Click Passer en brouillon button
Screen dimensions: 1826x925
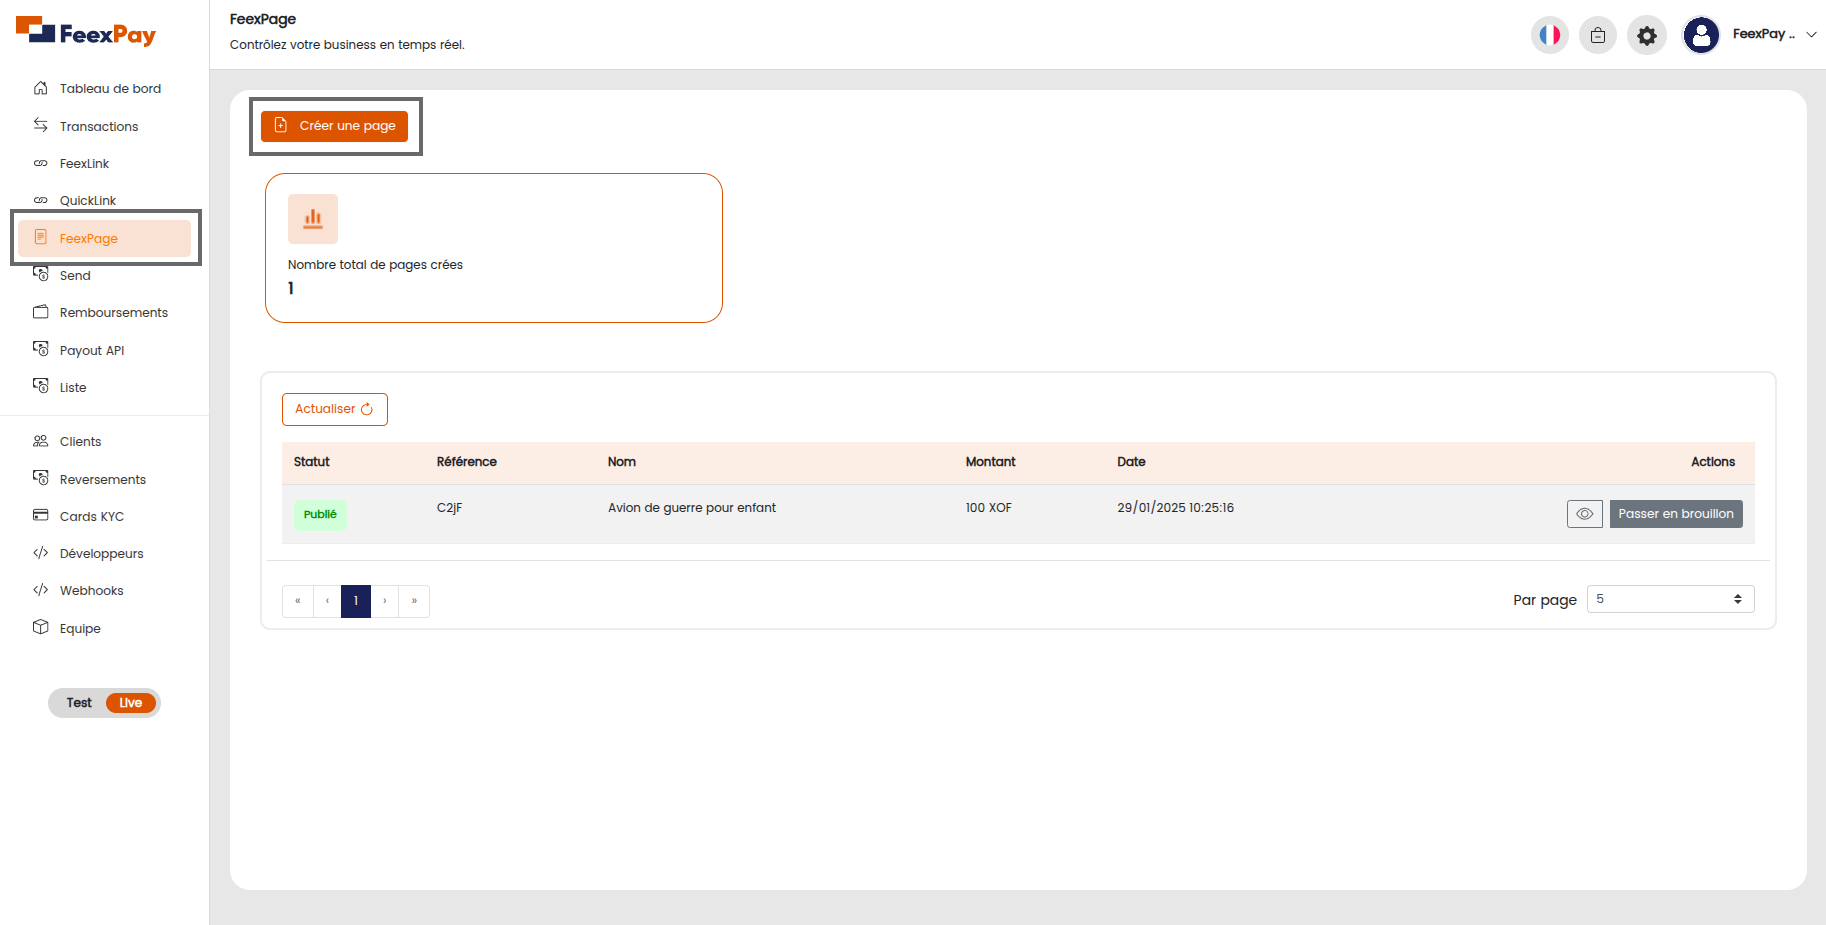pyautogui.click(x=1676, y=514)
